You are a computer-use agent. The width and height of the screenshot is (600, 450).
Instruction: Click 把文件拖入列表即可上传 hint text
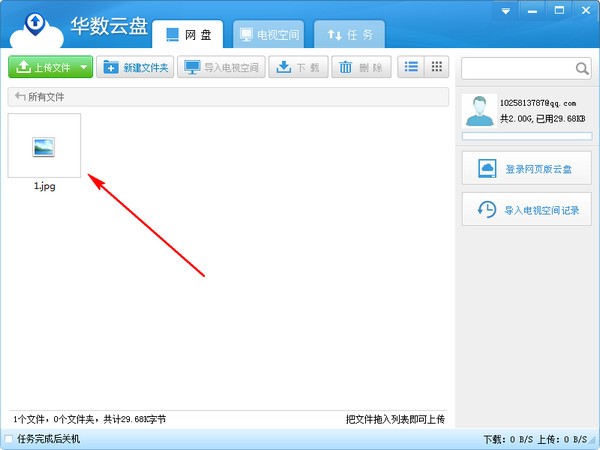point(395,419)
